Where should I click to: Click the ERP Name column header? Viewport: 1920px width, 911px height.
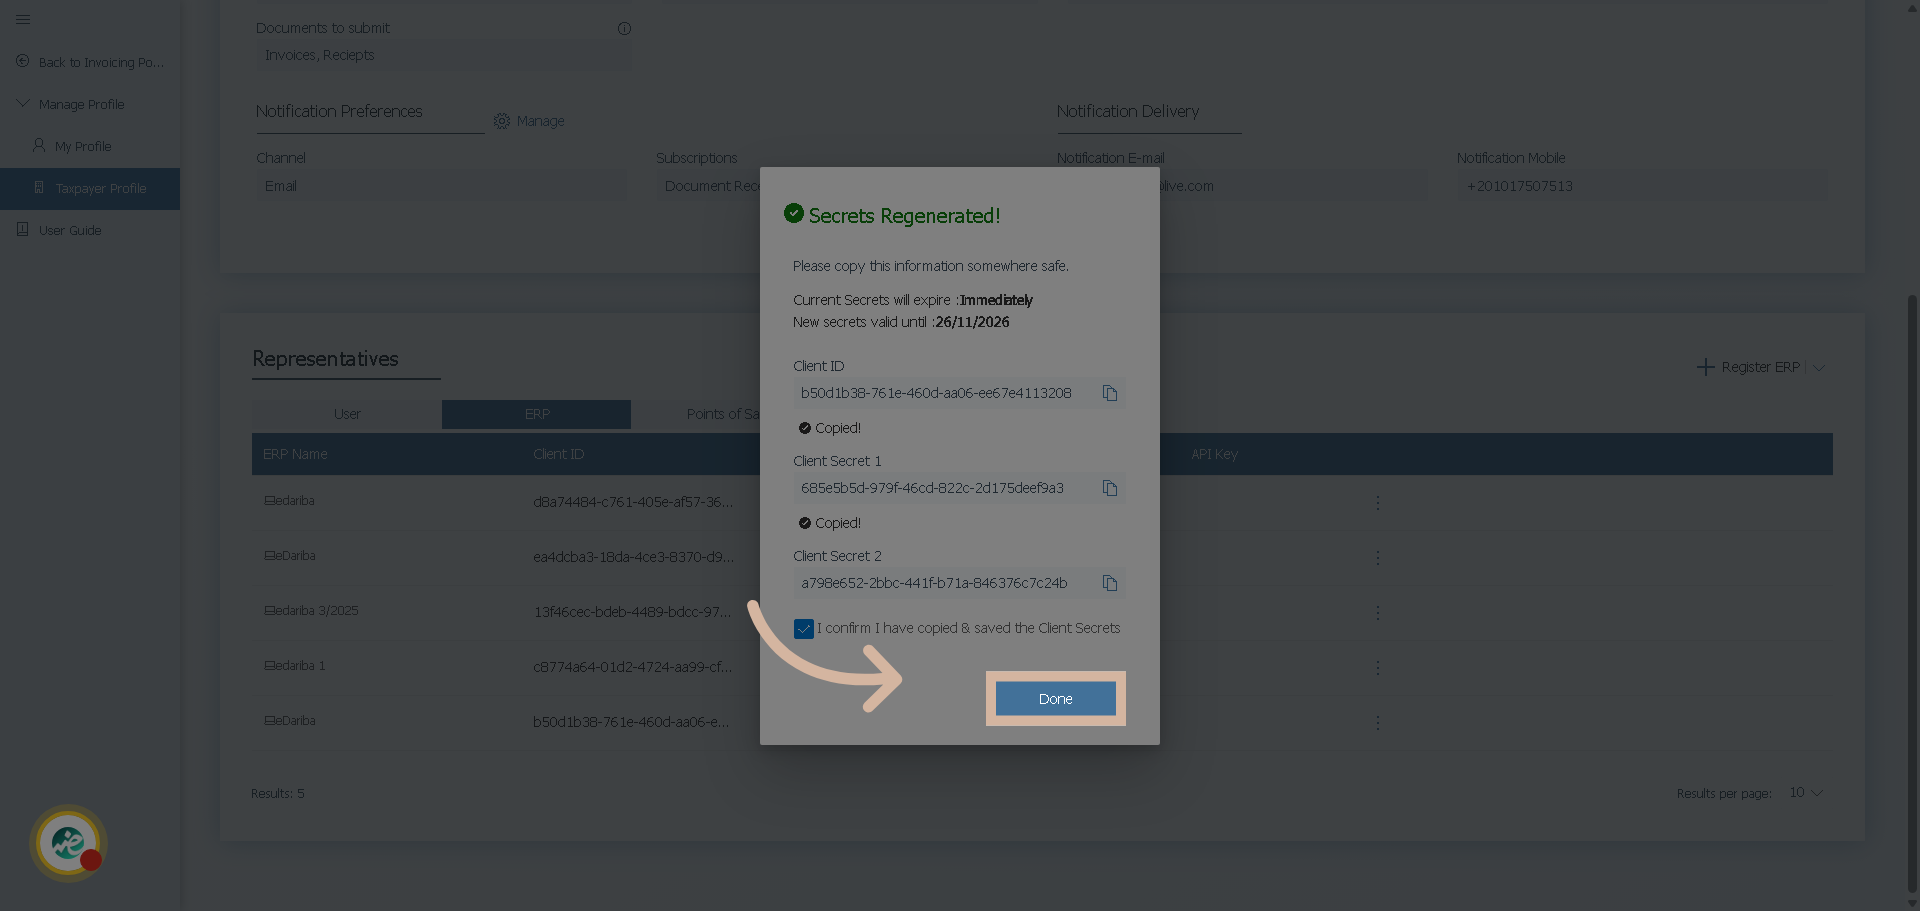[x=295, y=454]
